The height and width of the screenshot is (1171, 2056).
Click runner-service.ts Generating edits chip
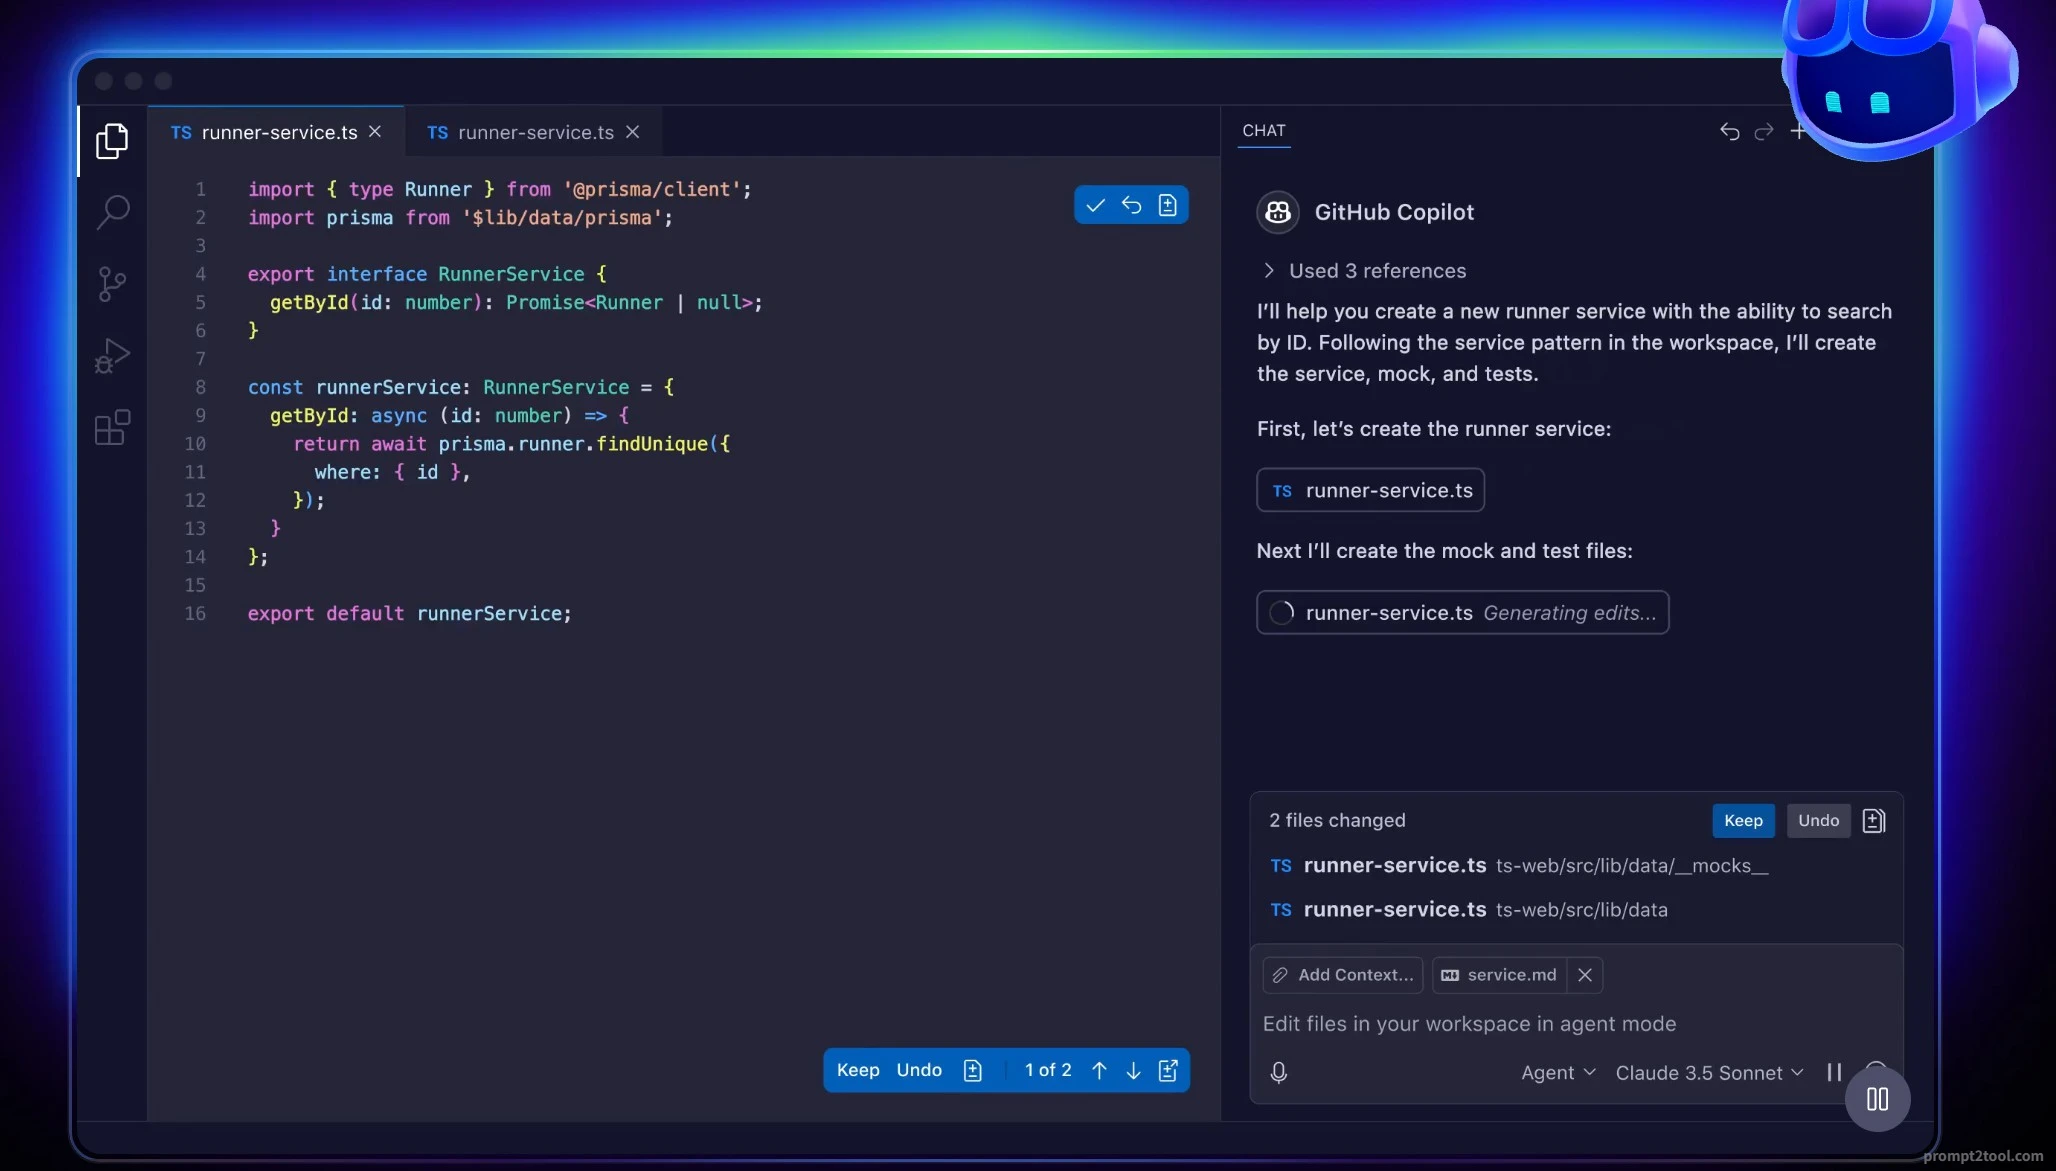1462,613
